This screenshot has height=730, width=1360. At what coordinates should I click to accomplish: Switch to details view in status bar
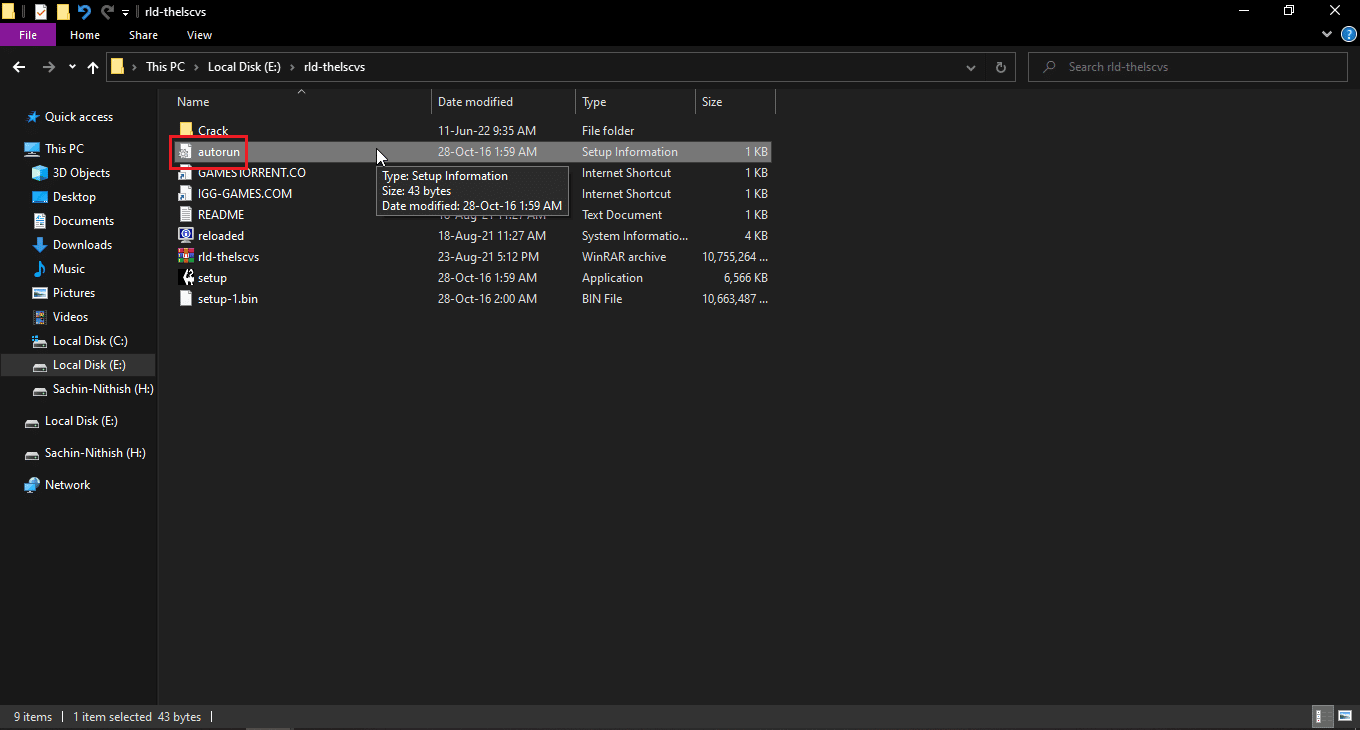point(1321,716)
